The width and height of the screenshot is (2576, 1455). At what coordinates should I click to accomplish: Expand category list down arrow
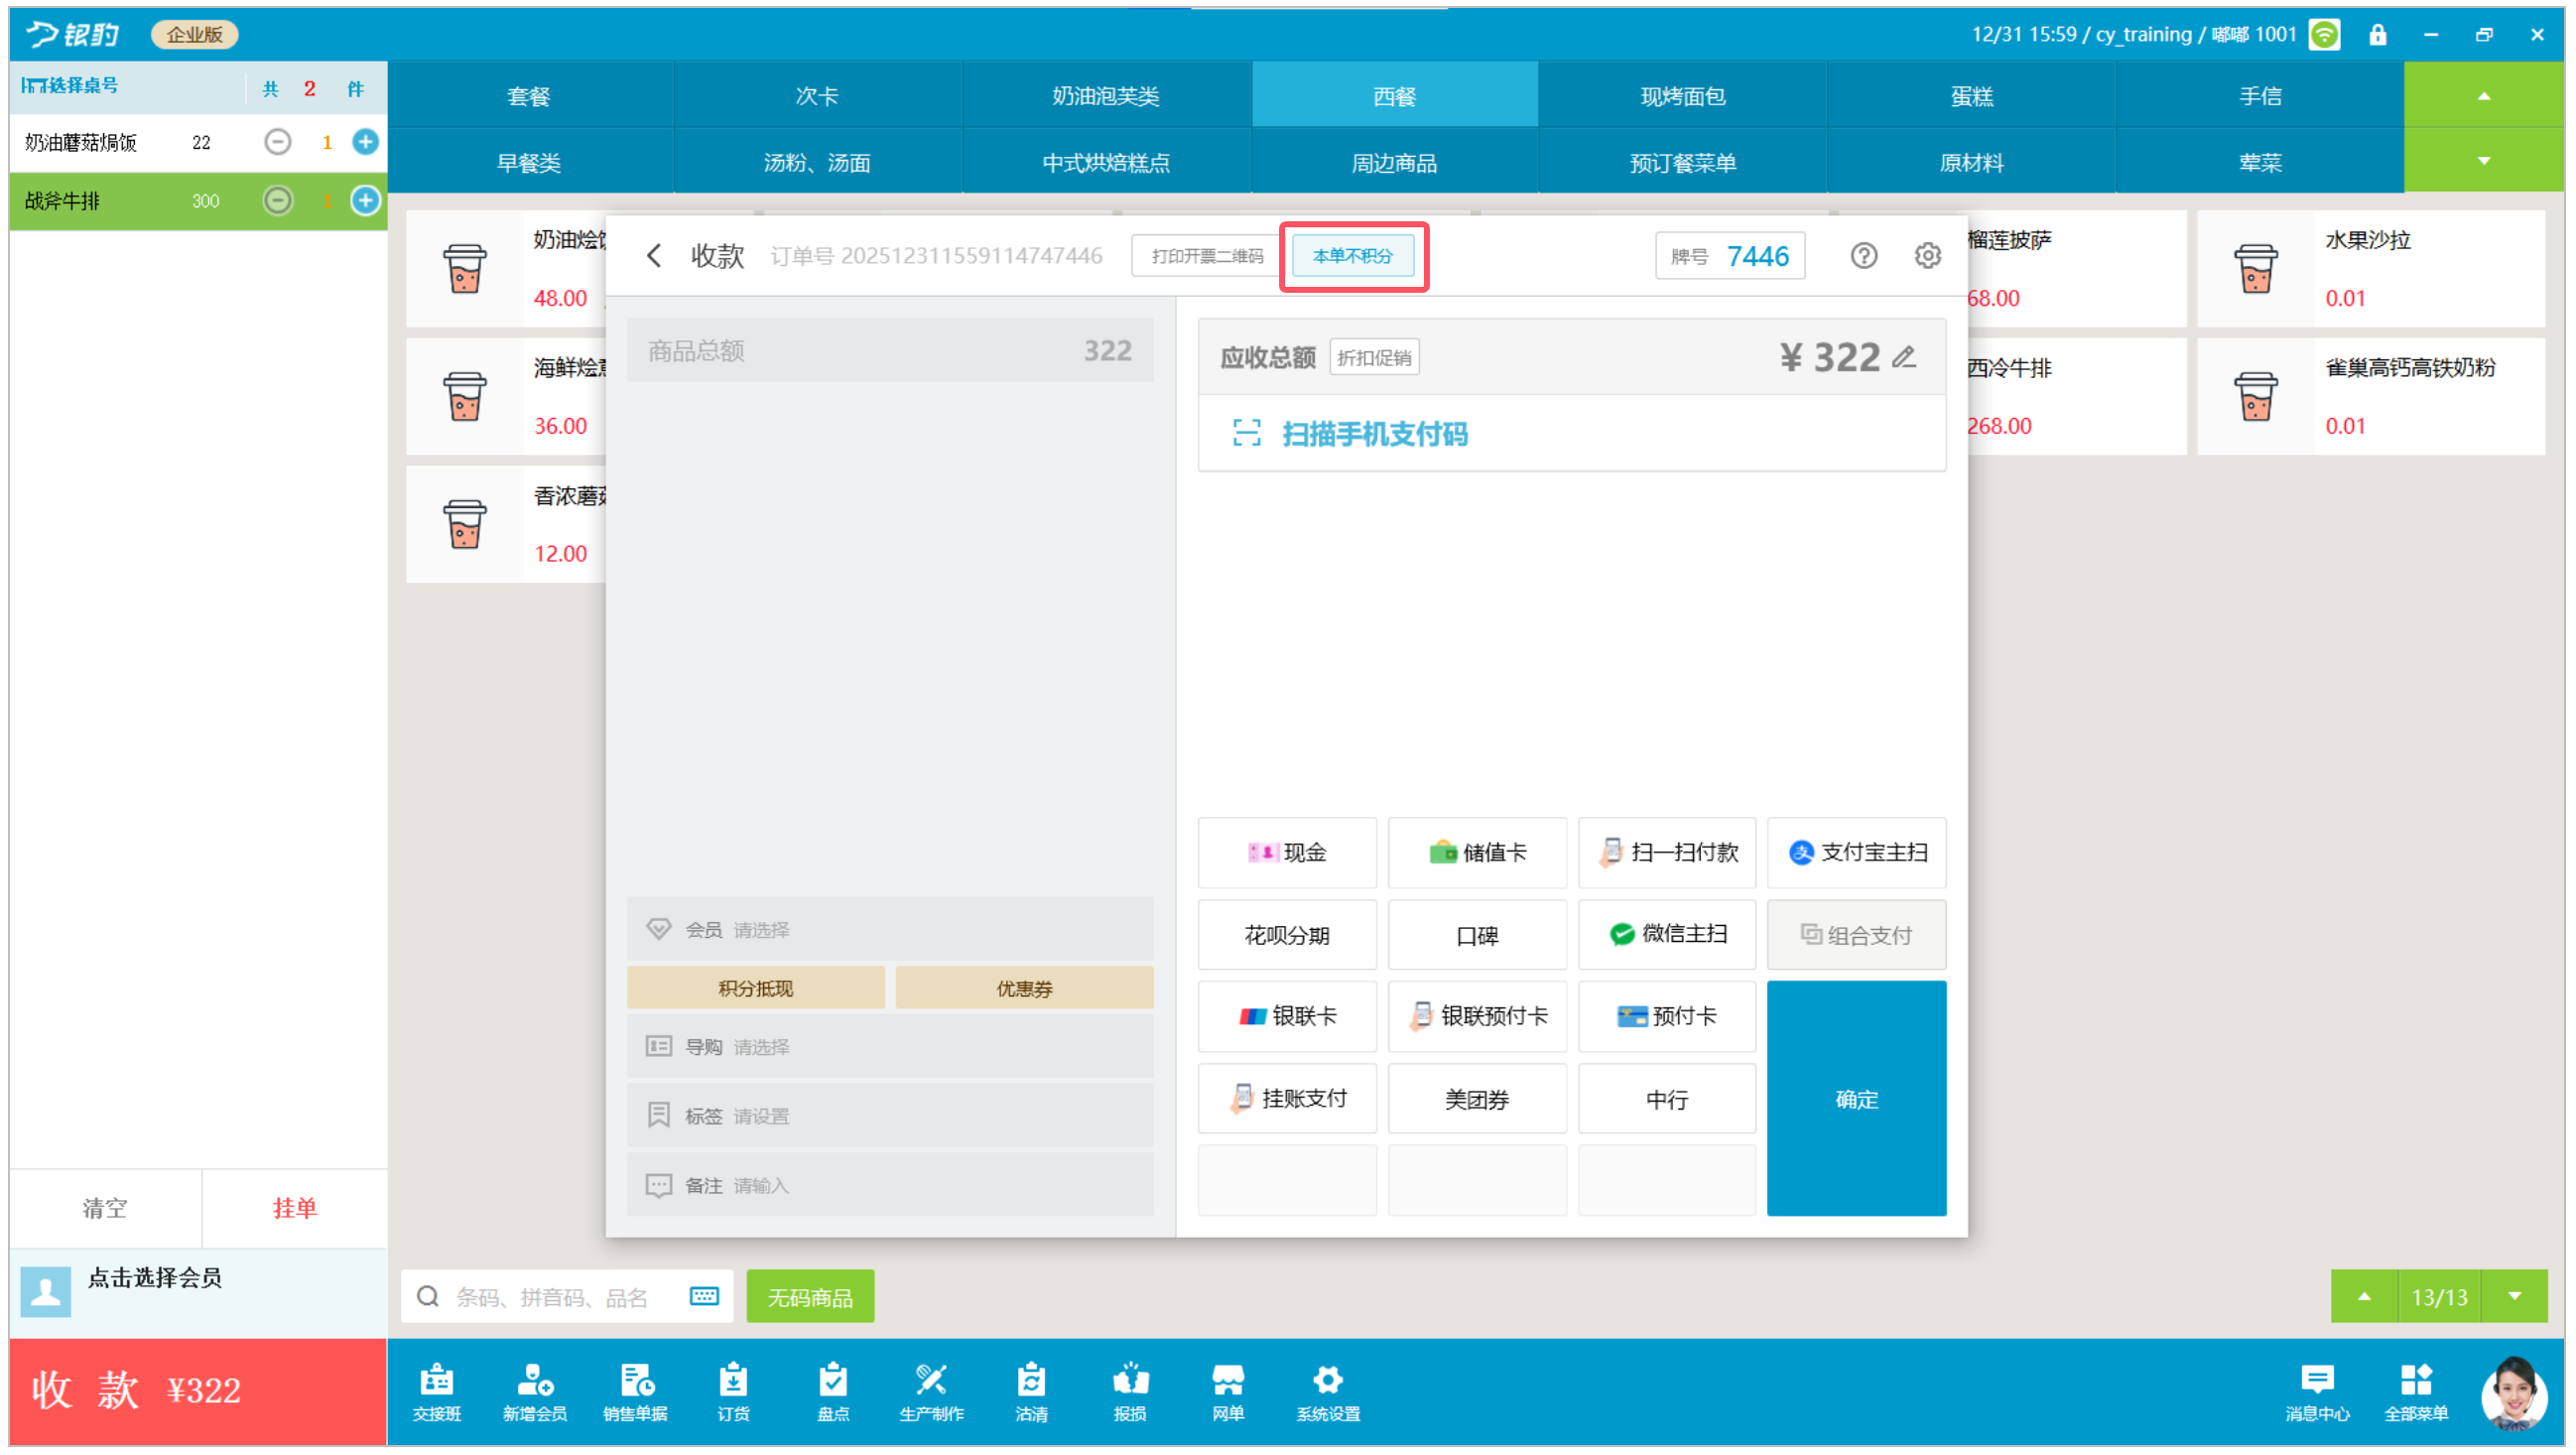[2483, 161]
